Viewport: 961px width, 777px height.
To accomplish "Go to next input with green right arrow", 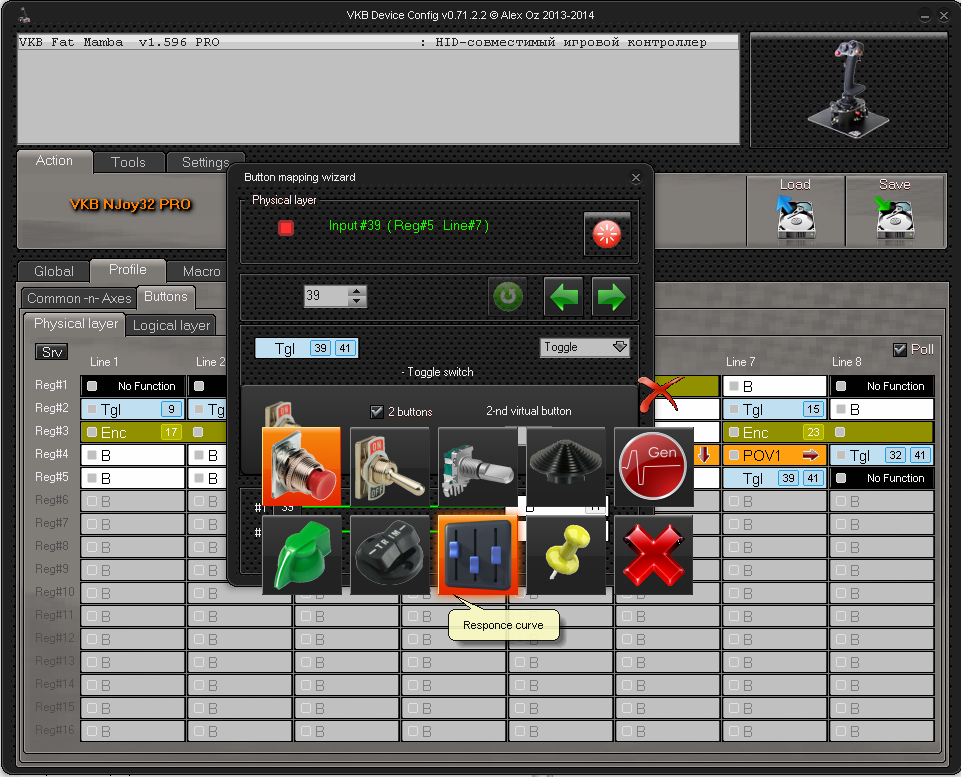I will [611, 297].
